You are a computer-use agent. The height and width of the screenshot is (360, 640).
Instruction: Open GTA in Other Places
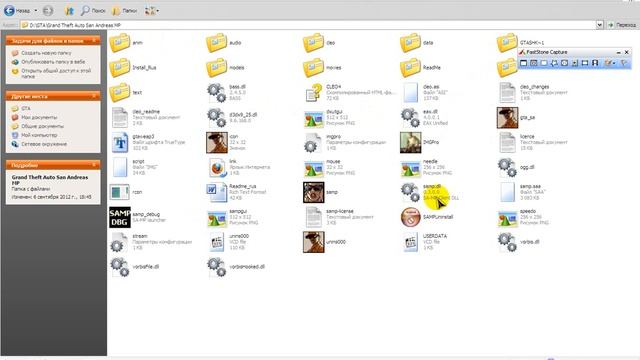point(26,108)
